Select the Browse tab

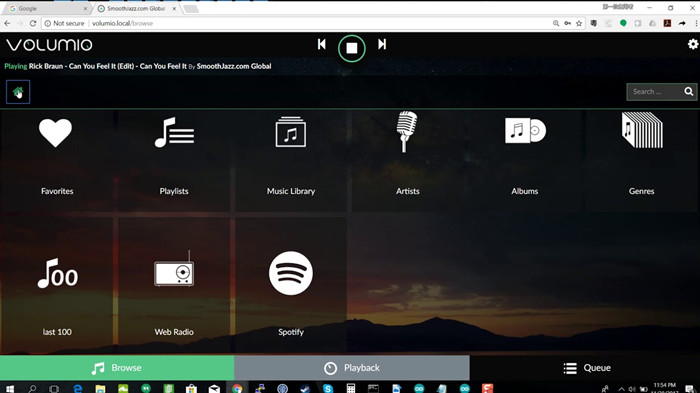click(x=117, y=368)
